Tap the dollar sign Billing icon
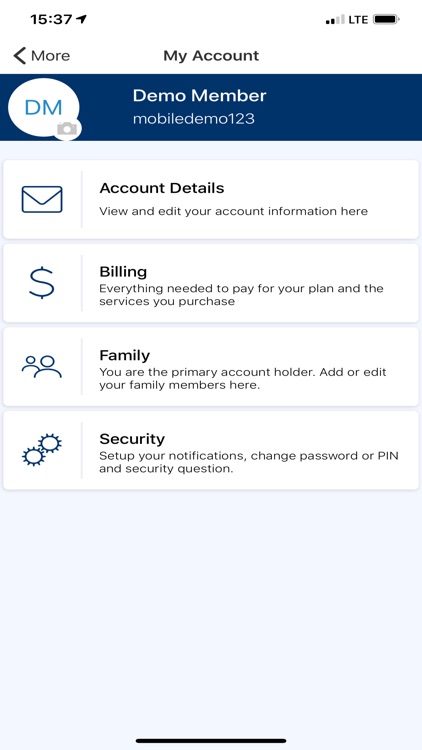Viewport: 422px width, 750px height. [42, 283]
